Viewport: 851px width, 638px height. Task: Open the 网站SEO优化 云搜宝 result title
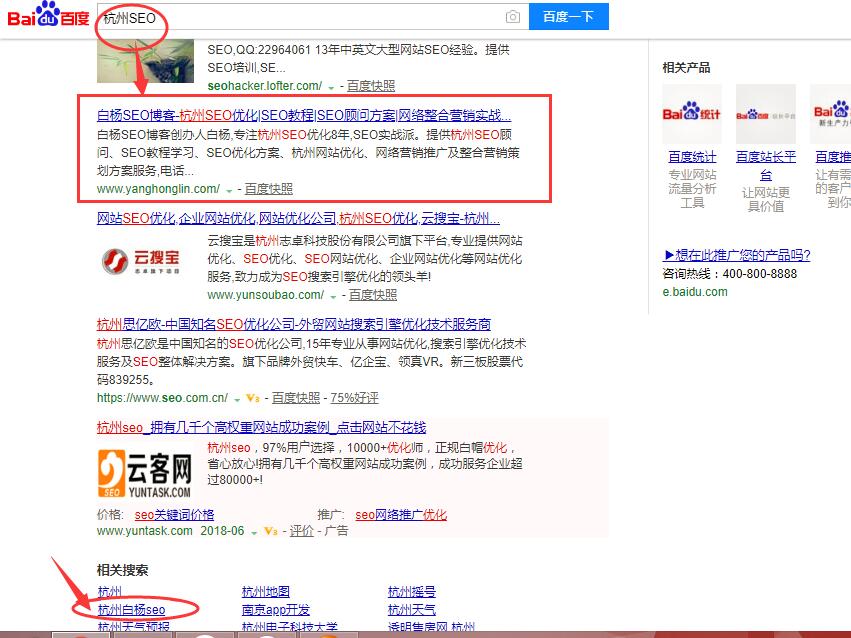tap(298, 218)
